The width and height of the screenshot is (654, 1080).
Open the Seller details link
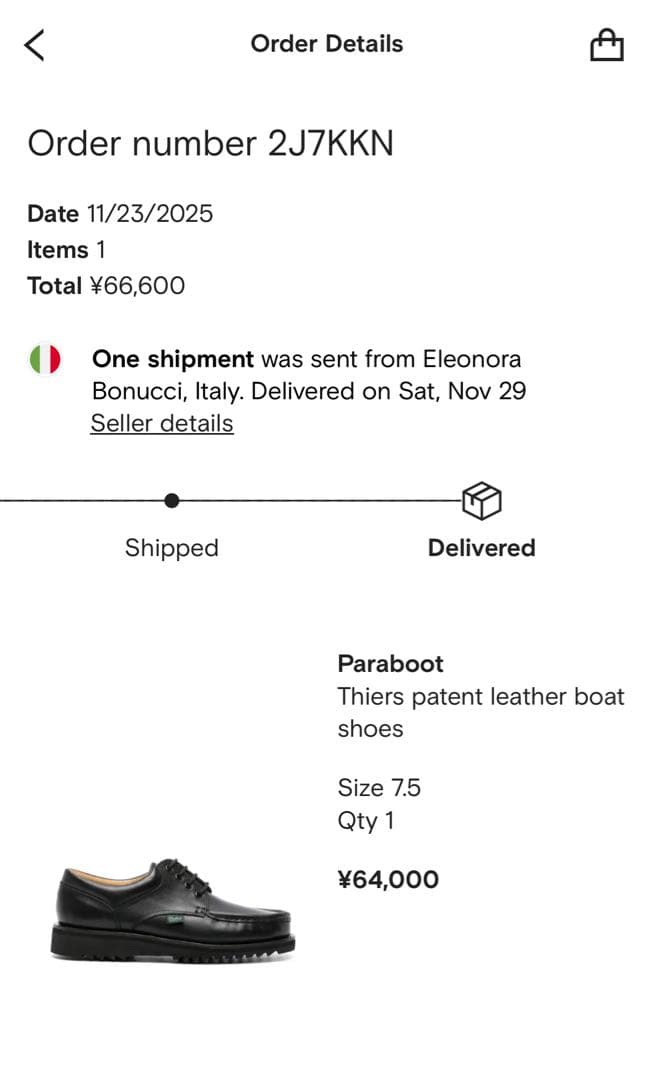point(162,423)
